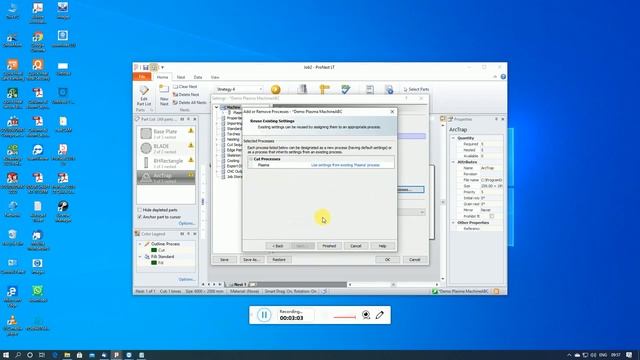Image resolution: width=640 pixels, height=360 pixels.
Task: Click Clear Nest in the ribbon
Action: (x=185, y=87)
